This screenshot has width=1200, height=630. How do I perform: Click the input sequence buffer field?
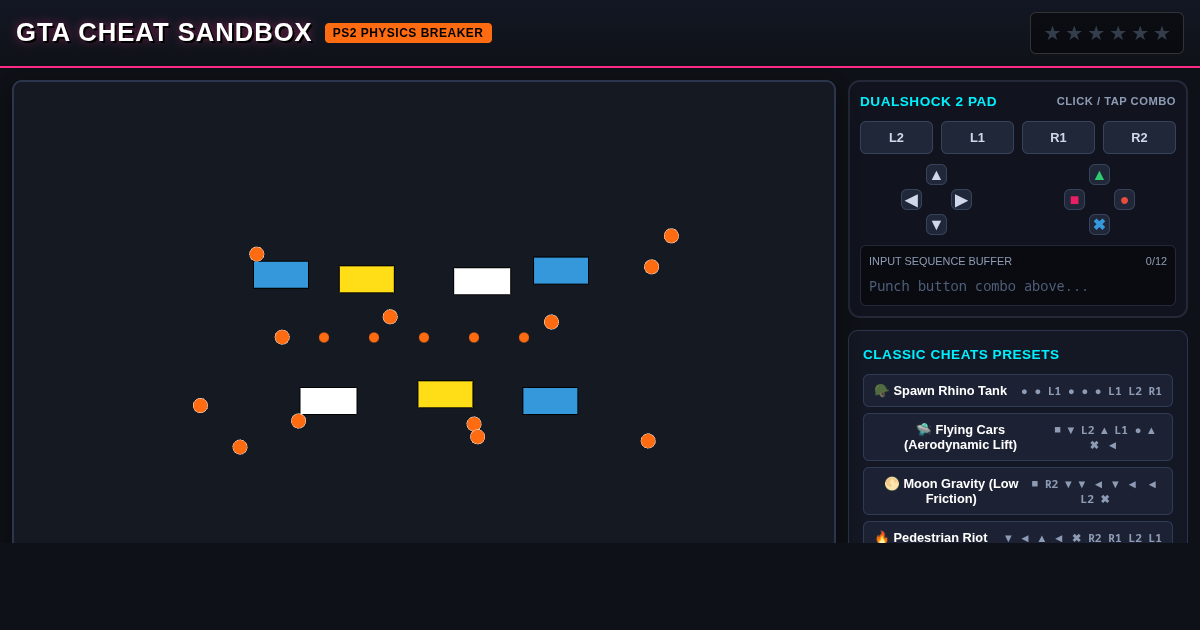pyautogui.click(x=1018, y=276)
